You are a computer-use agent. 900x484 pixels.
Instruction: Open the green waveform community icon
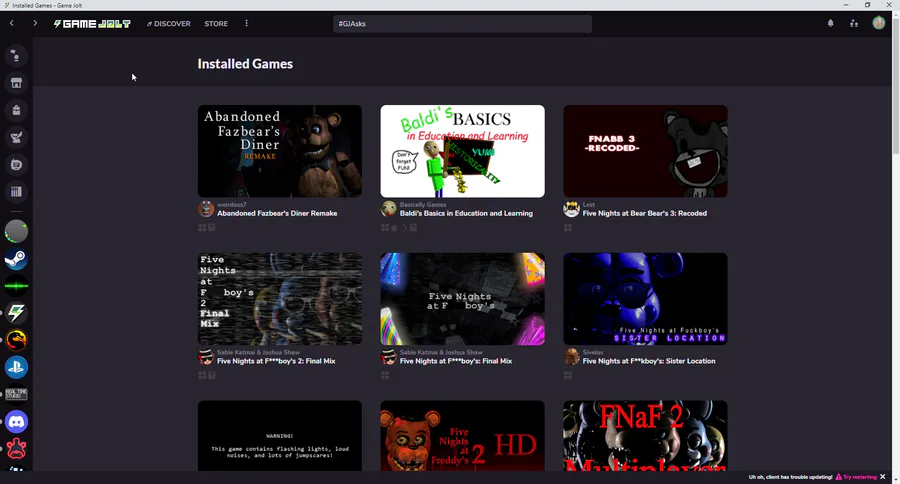tap(16, 286)
